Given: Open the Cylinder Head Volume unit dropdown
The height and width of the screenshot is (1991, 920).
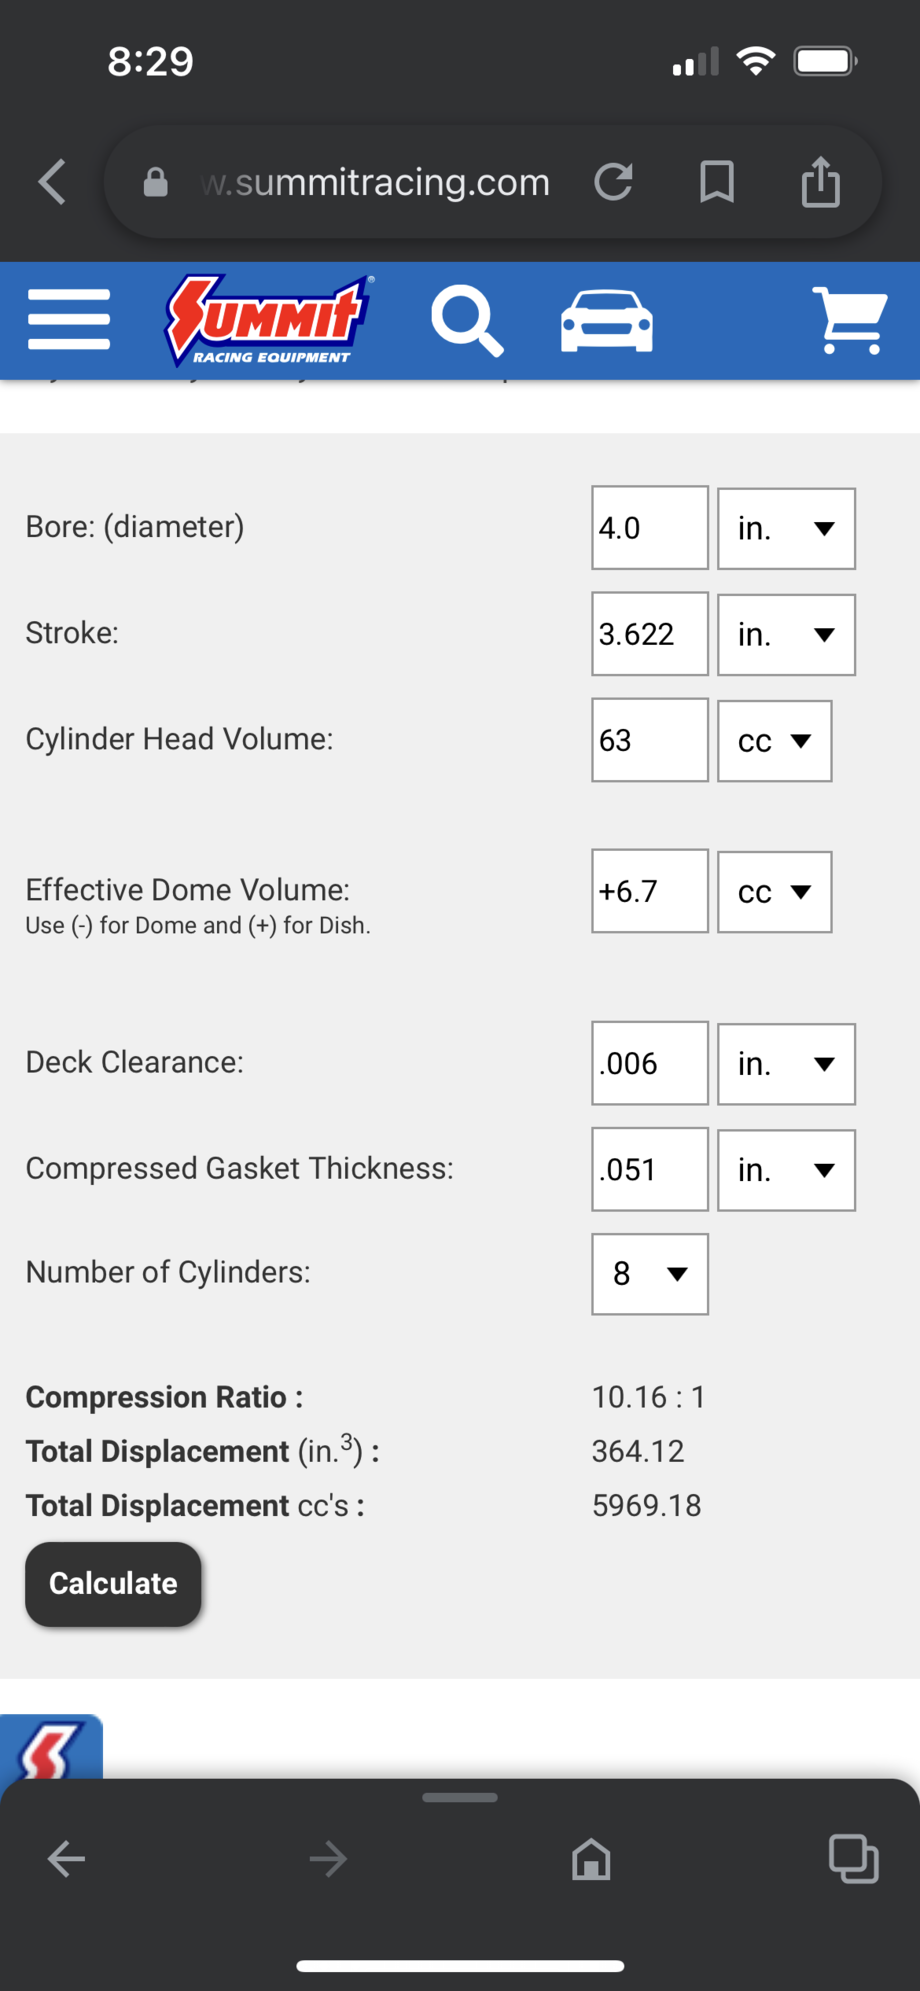Looking at the screenshot, I should (774, 741).
